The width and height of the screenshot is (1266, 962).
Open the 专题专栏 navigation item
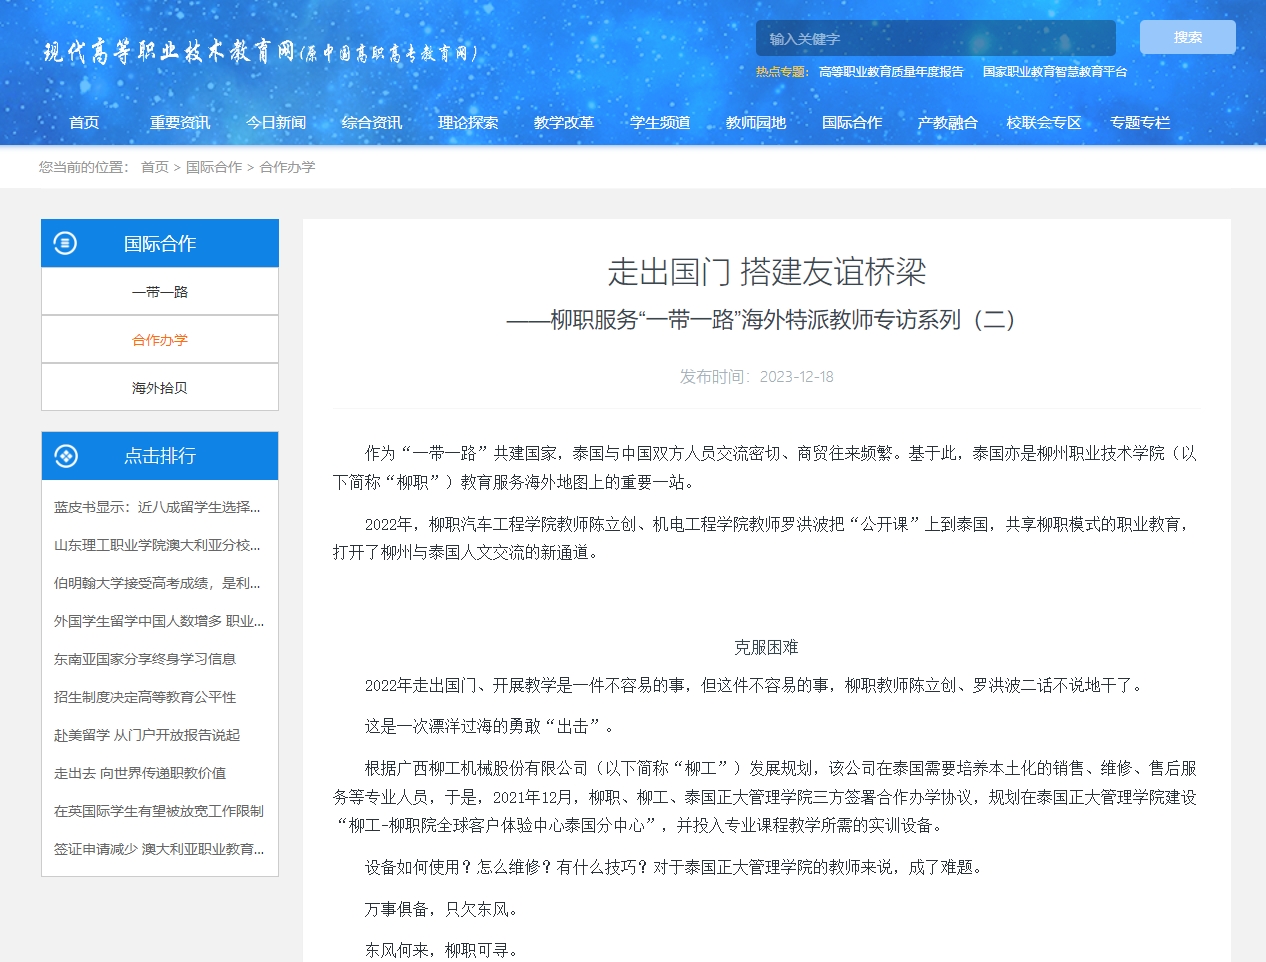(x=1139, y=123)
